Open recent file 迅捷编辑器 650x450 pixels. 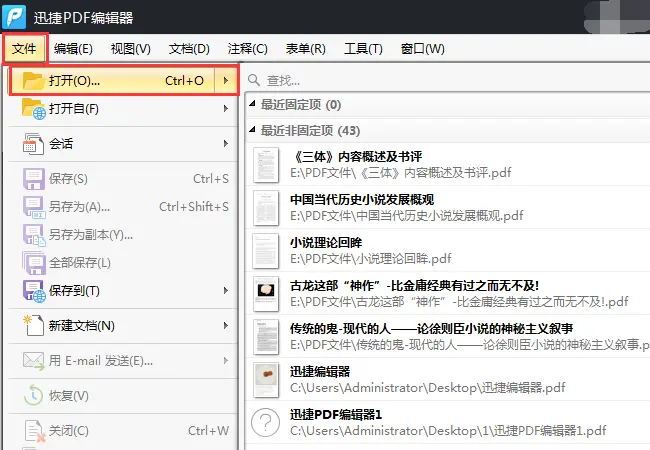tap(448, 380)
